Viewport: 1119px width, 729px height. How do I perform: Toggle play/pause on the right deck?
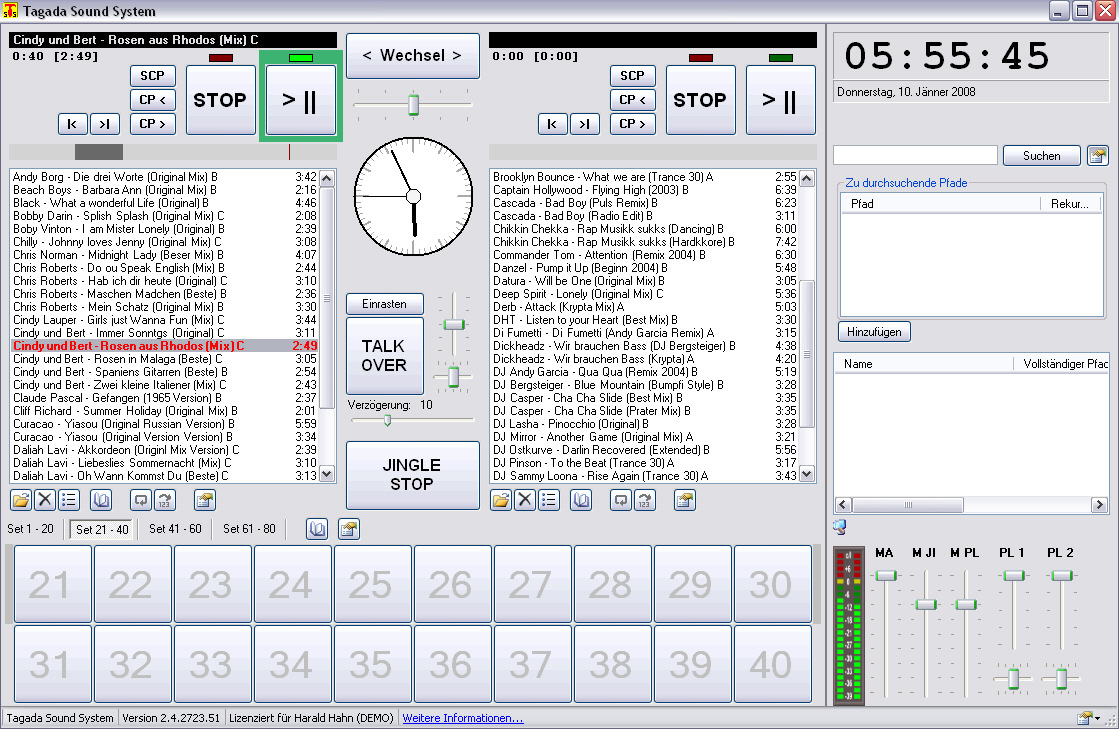tap(780, 100)
